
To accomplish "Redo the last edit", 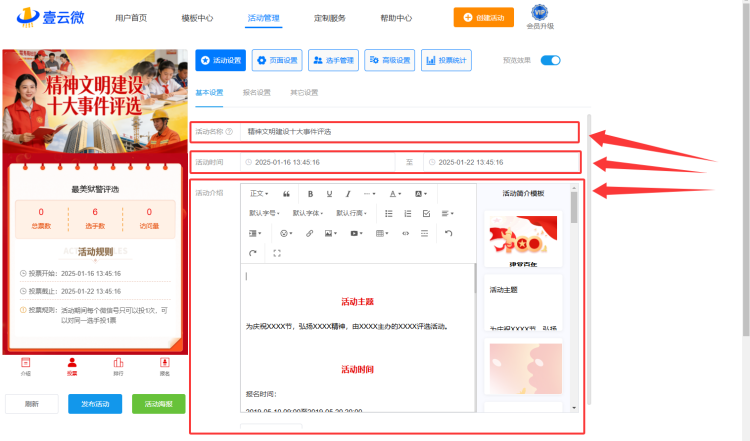I will click(253, 253).
